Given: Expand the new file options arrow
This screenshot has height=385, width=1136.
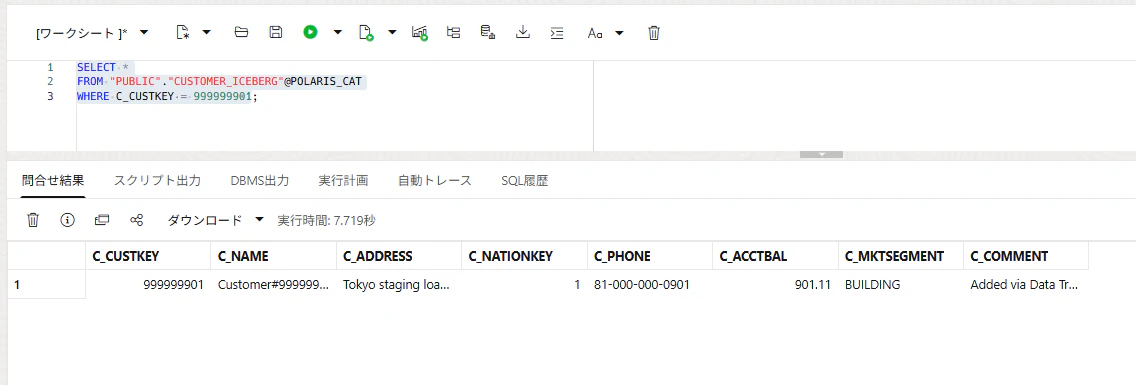Looking at the screenshot, I should (x=206, y=33).
